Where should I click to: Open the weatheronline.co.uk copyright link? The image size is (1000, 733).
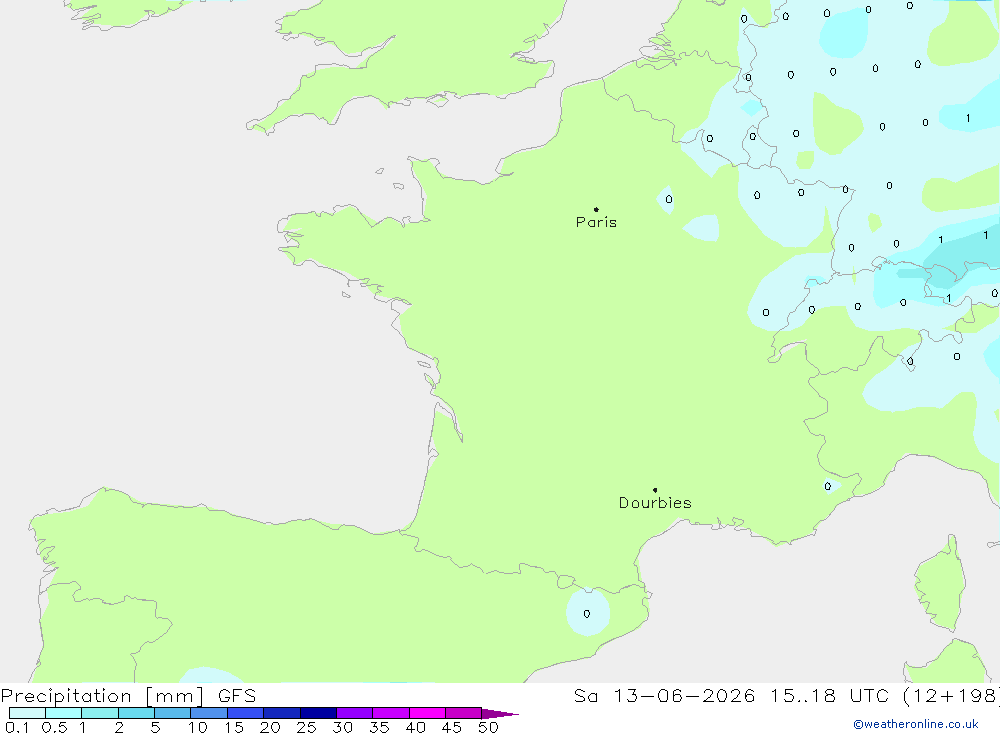pos(916,724)
